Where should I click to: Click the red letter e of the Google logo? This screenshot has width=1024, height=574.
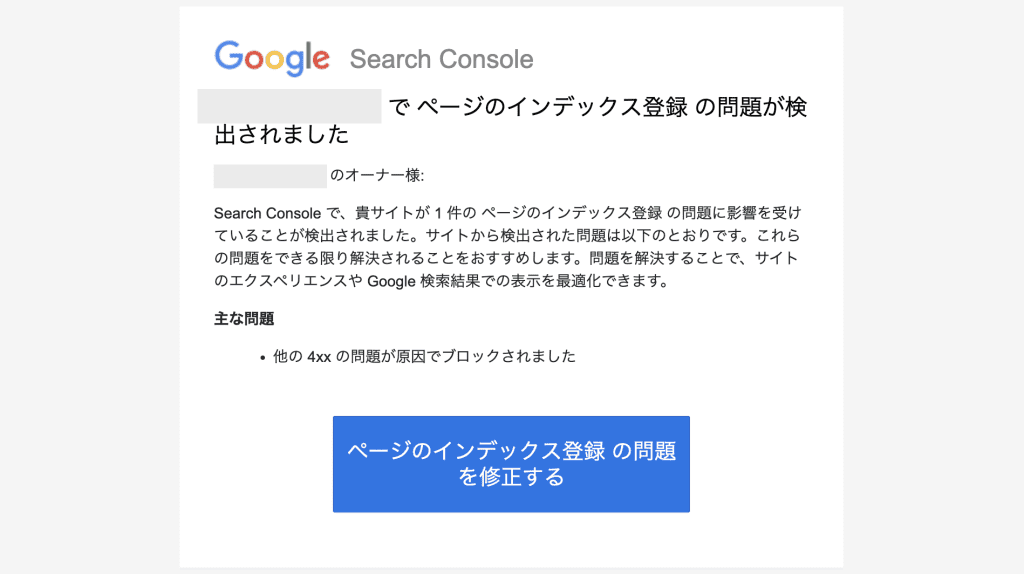tap(321, 60)
